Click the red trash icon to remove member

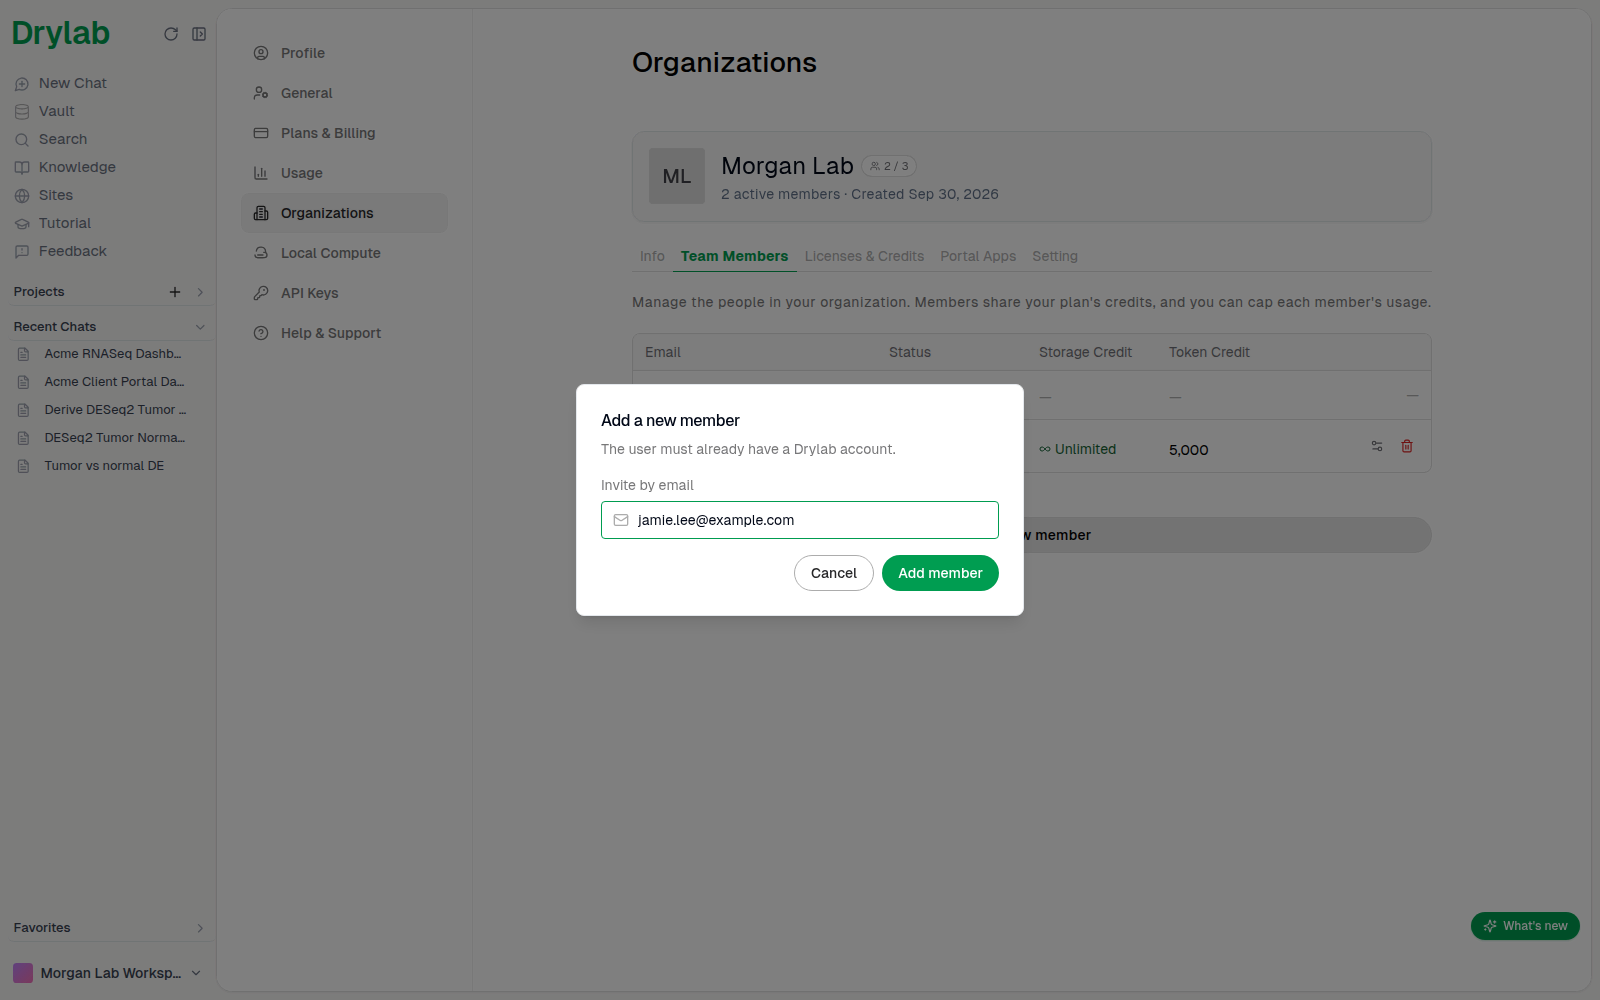pyautogui.click(x=1407, y=446)
